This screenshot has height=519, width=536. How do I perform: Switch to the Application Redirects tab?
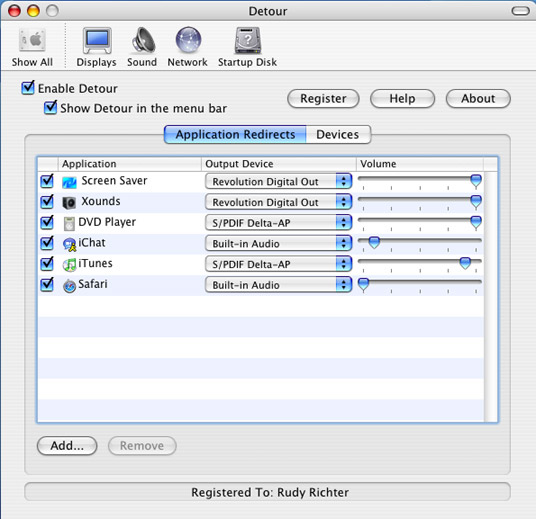click(x=235, y=134)
